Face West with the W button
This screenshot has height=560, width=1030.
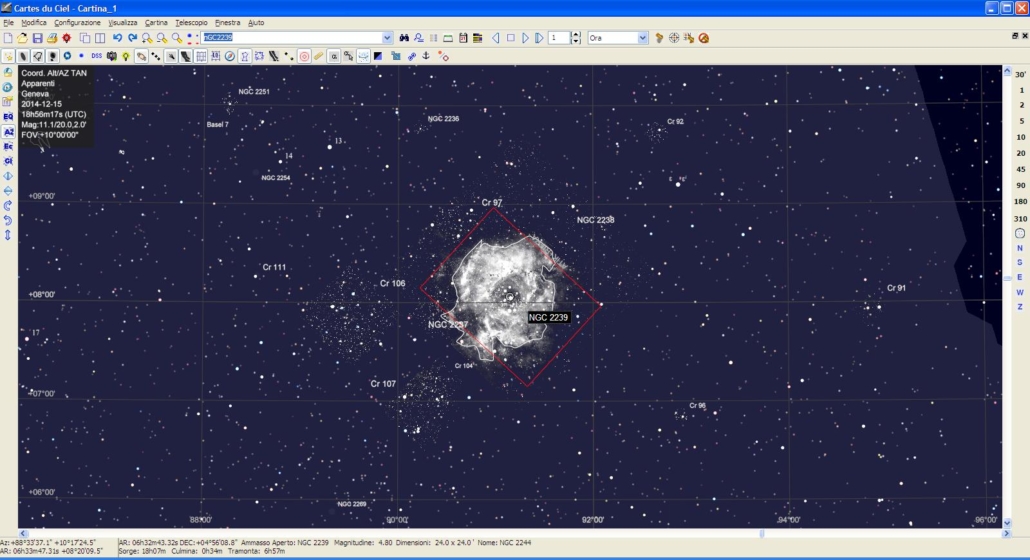click(x=1020, y=292)
